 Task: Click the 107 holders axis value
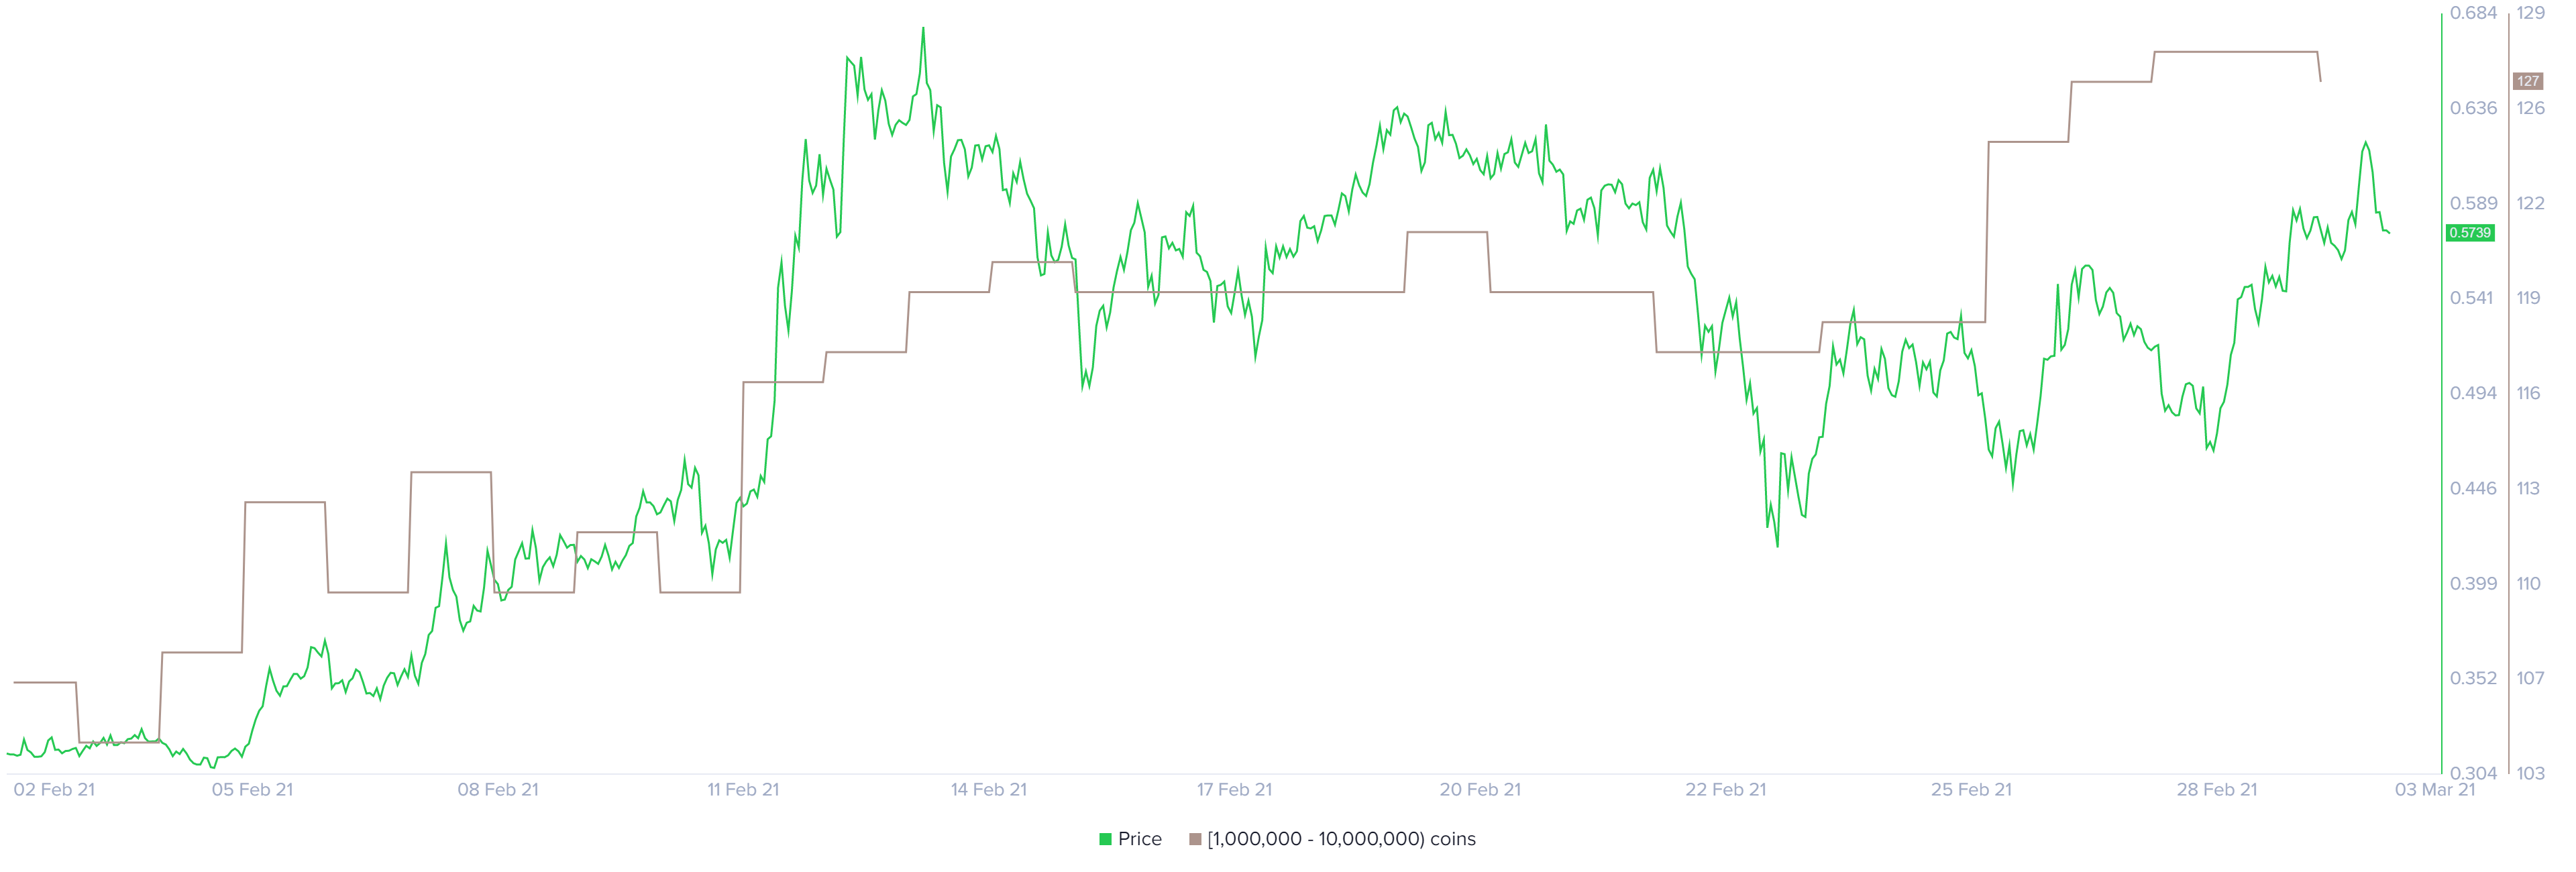tap(2531, 678)
